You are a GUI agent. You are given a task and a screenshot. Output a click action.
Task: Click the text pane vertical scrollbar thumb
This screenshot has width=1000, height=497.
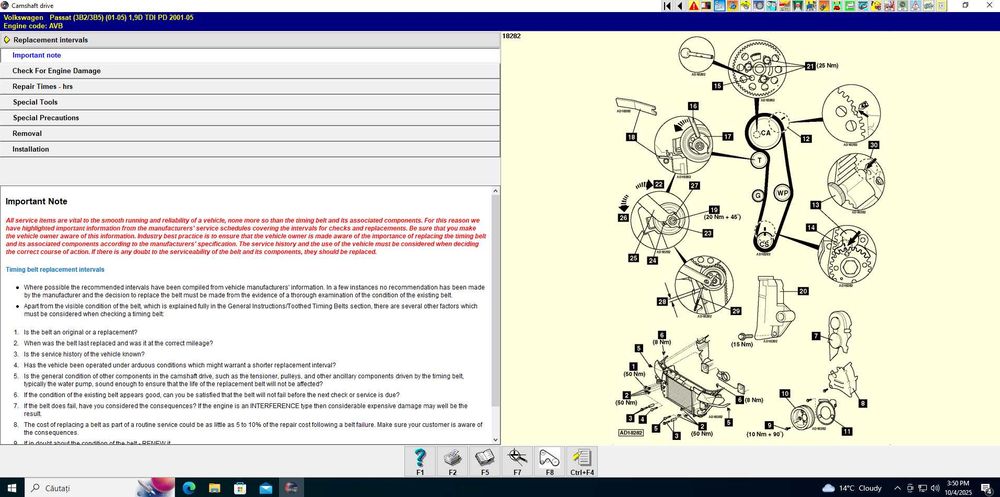point(496,300)
